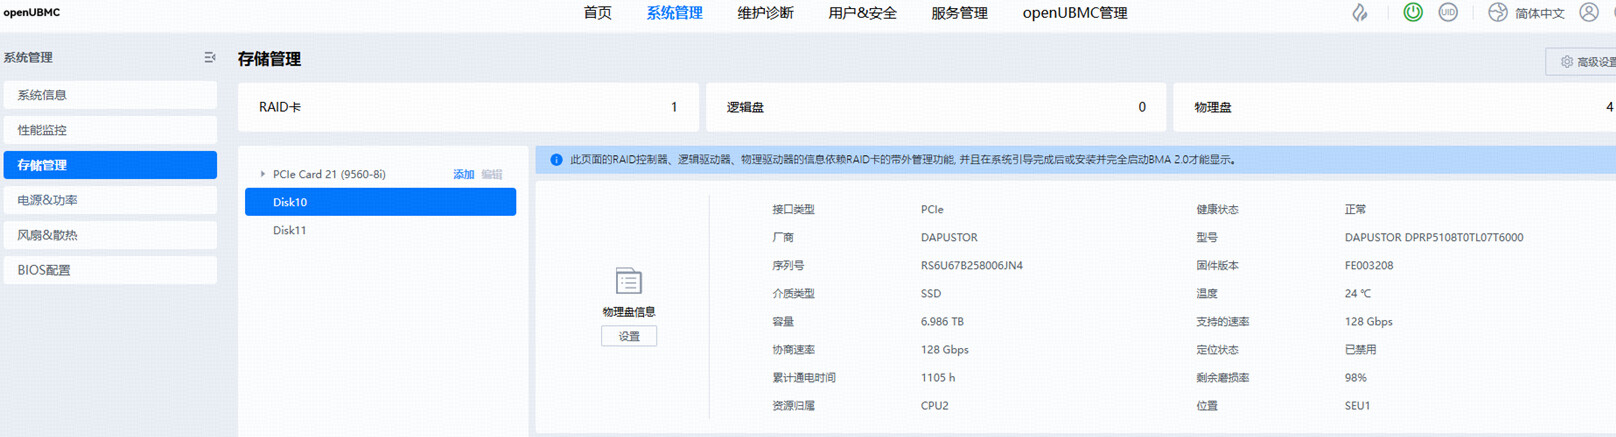Open the 用户&安全 tab

click(862, 13)
